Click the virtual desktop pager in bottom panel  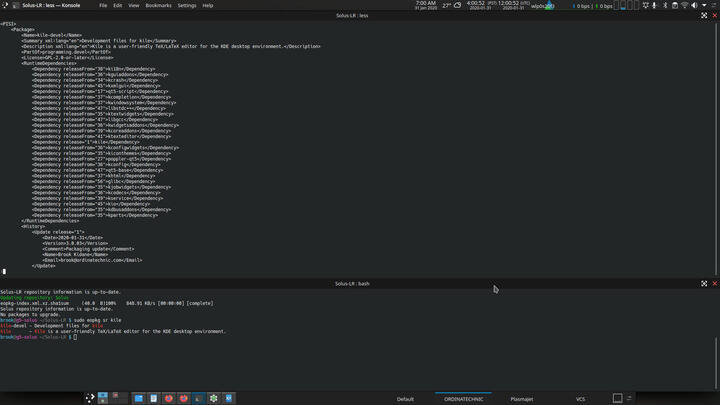pos(112,398)
